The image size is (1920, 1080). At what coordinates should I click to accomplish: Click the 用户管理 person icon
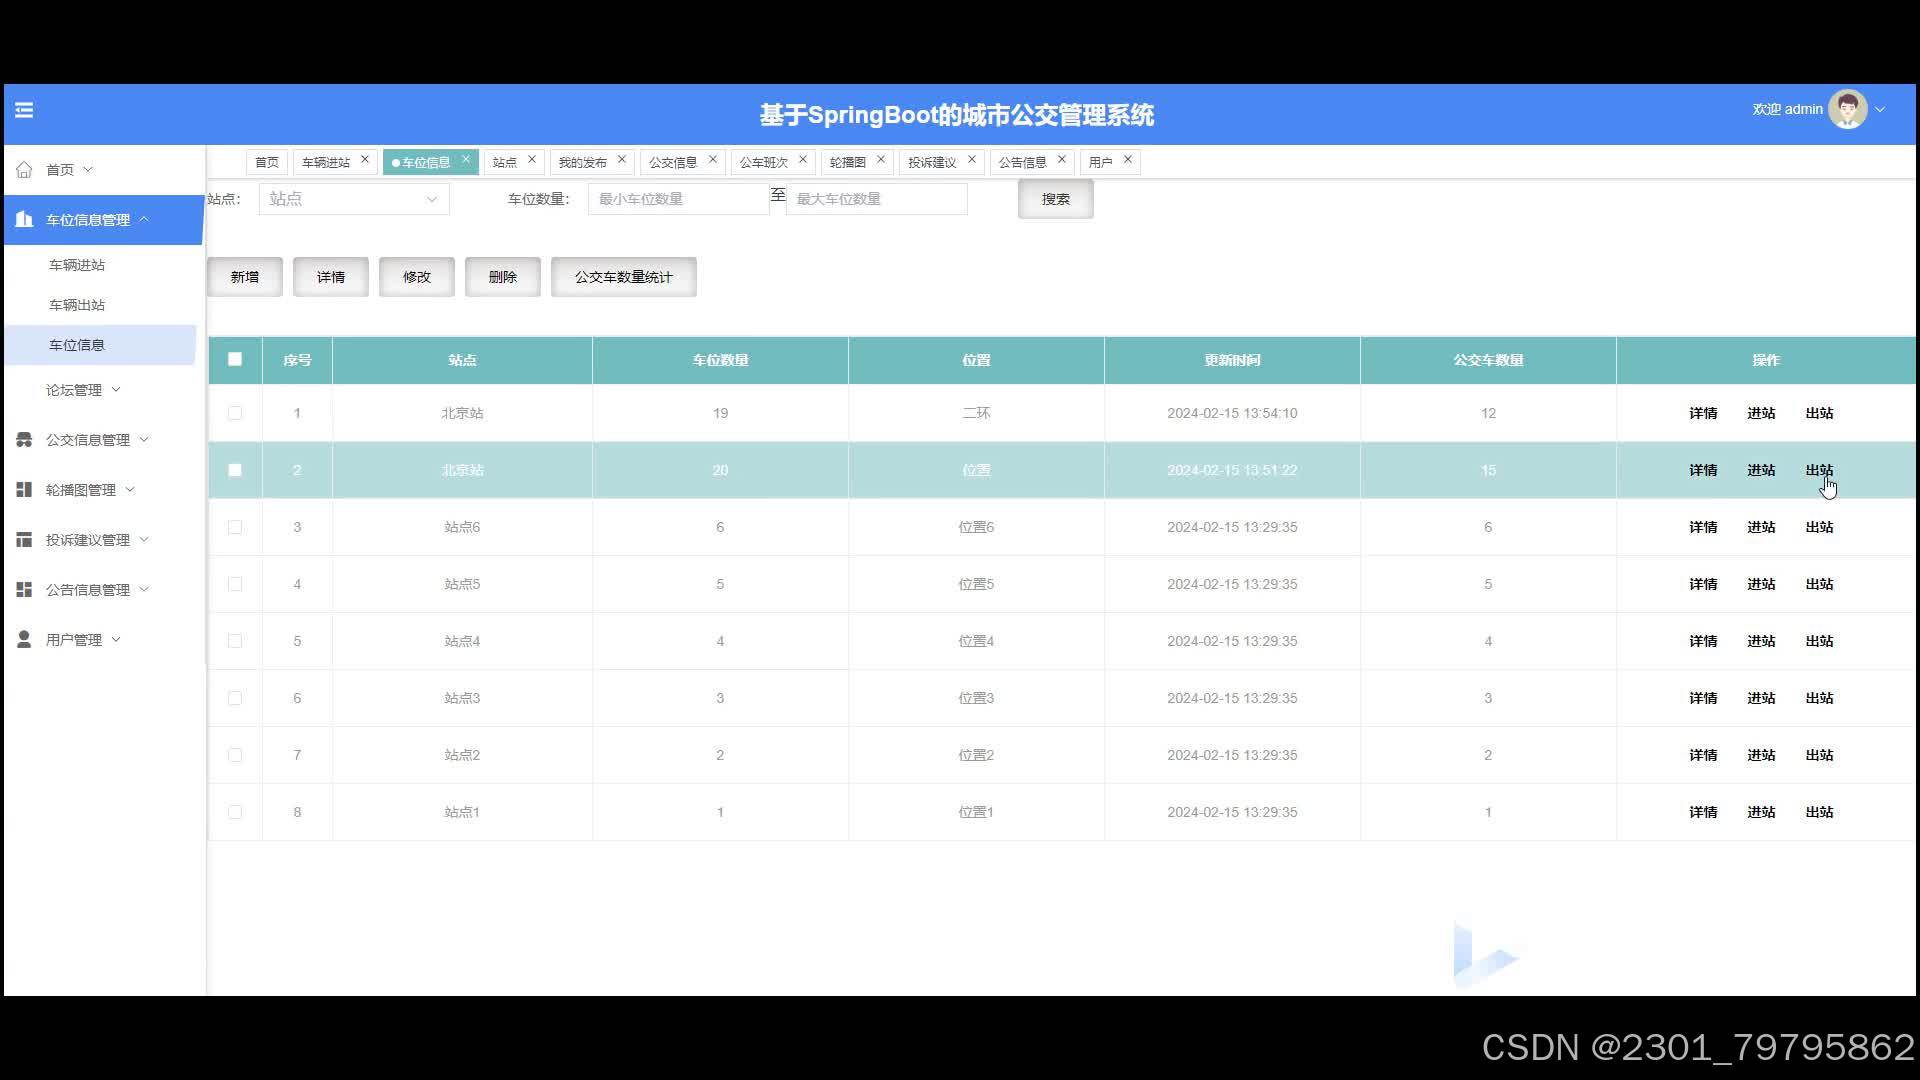click(24, 640)
